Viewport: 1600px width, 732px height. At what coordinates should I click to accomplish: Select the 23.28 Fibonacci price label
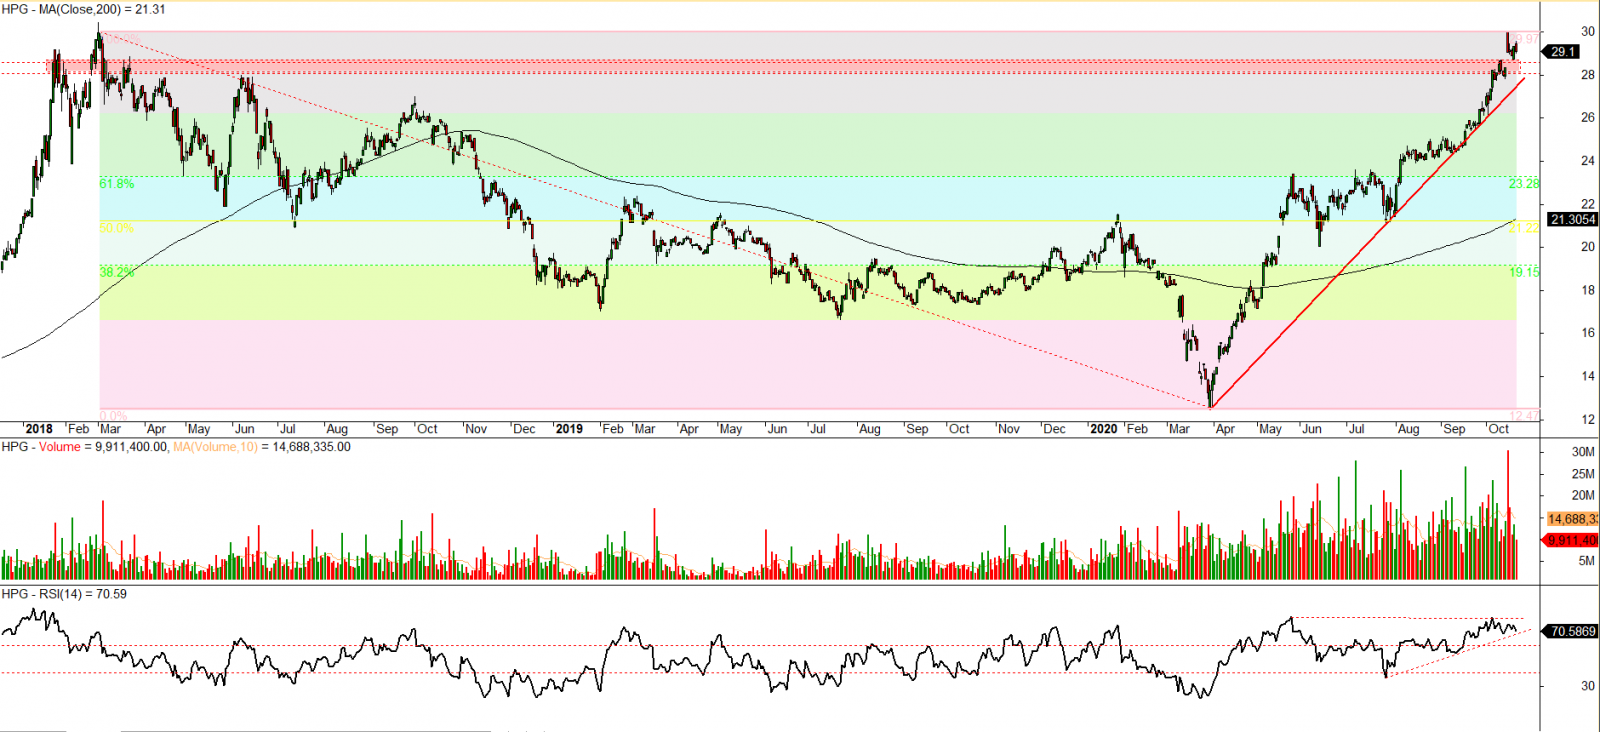[1524, 184]
